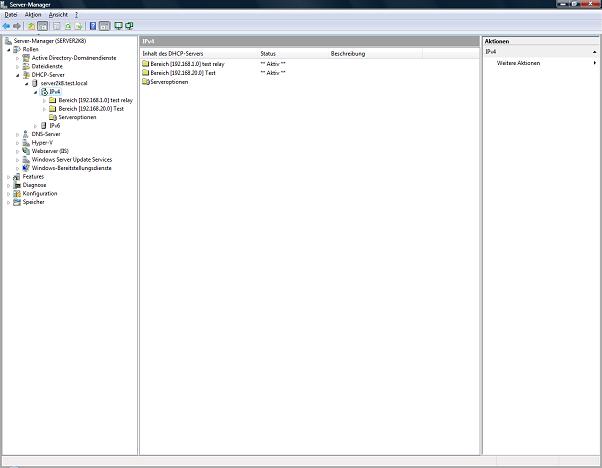602x468 pixels.
Task: Open the ? help menu
Action: tap(76, 15)
